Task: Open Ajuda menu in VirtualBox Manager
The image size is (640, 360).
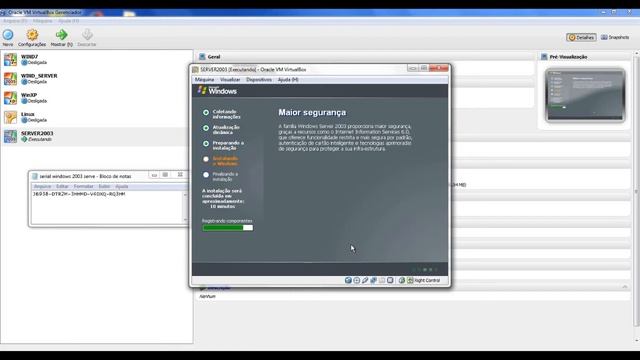Action: [x=68, y=21]
